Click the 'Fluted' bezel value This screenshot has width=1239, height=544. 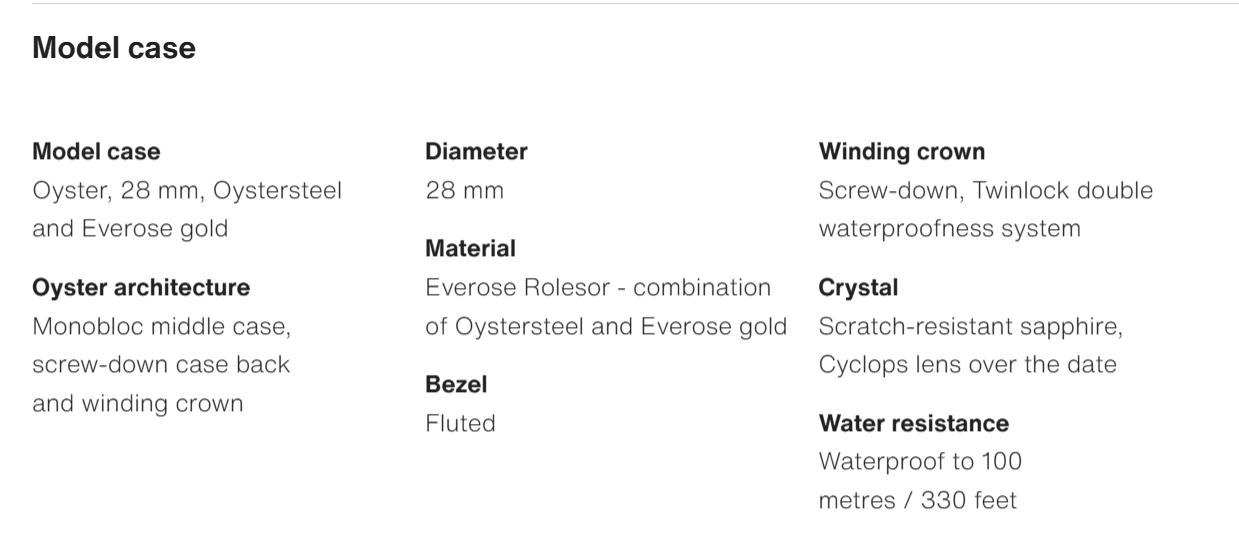[460, 423]
